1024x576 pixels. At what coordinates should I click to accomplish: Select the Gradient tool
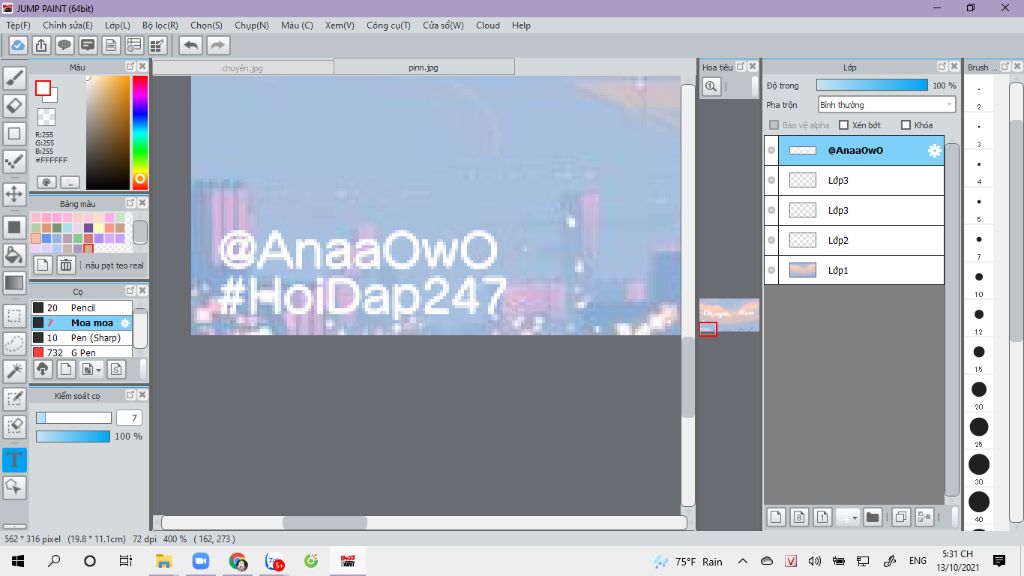[x=14, y=283]
